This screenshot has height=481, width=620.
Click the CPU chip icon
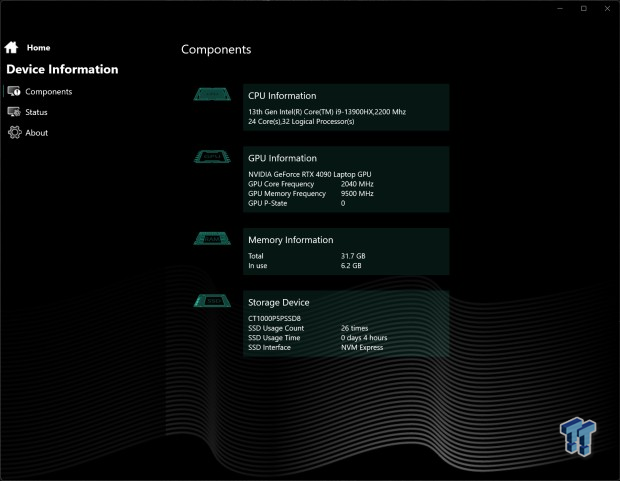tap(212, 94)
